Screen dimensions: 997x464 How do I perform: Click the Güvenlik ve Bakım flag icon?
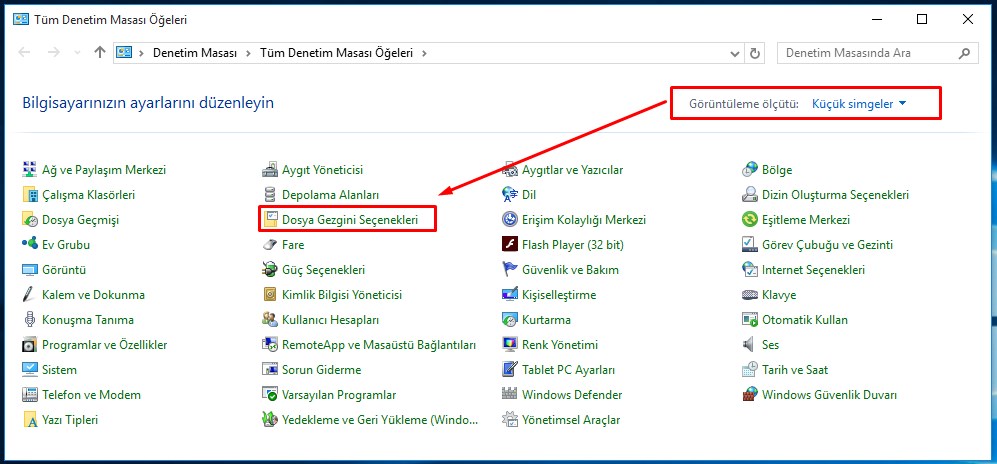(510, 270)
